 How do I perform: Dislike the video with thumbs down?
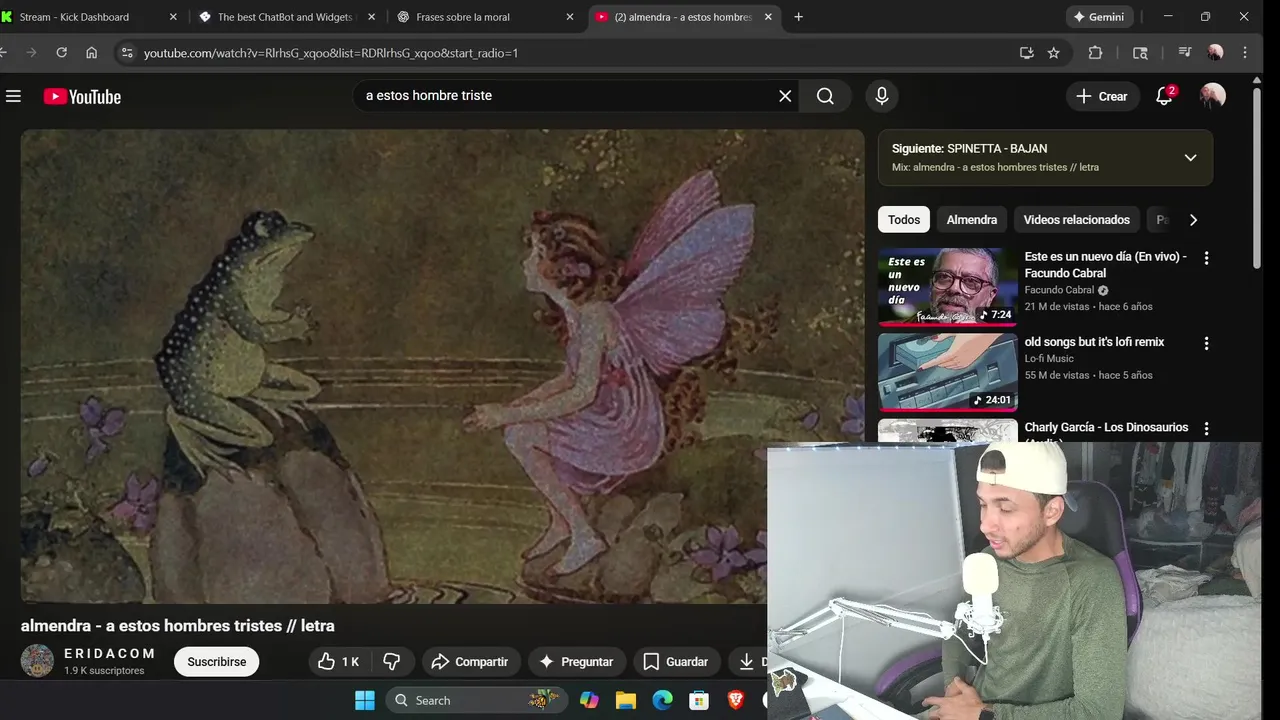click(392, 662)
